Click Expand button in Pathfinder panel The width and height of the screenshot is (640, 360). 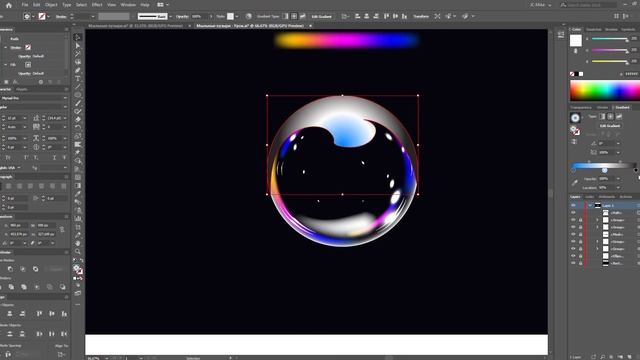57,269
